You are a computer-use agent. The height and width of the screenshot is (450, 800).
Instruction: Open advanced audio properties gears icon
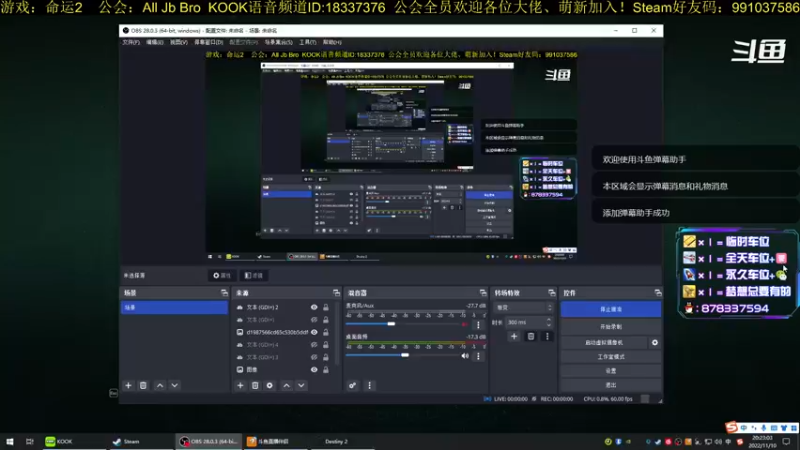tap(353, 386)
